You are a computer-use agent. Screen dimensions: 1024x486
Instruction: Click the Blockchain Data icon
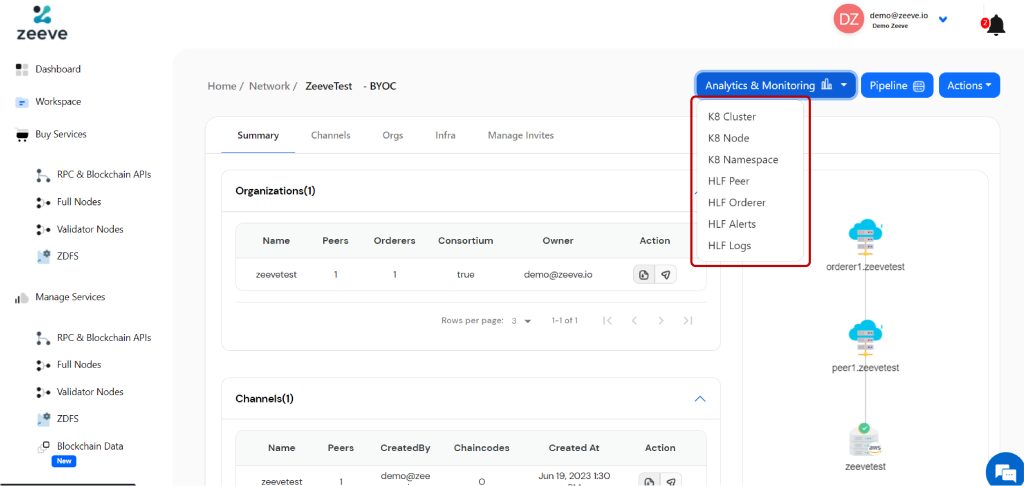[43, 447]
